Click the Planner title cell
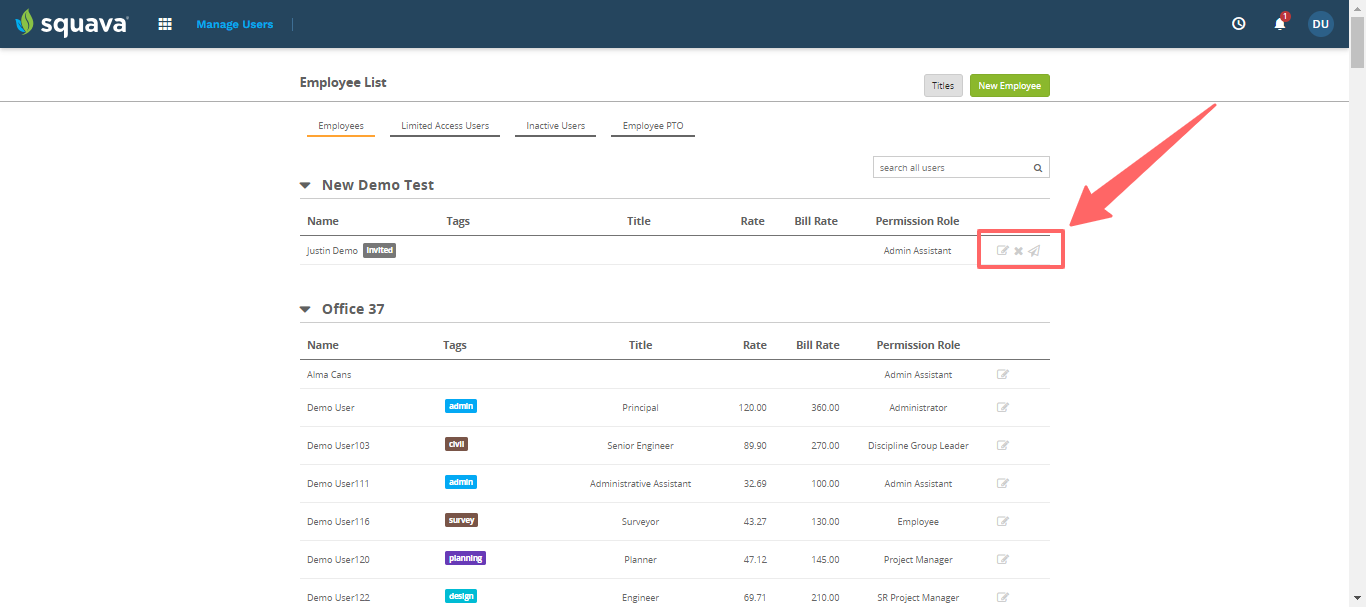The height and width of the screenshot is (607, 1366). tap(640, 560)
